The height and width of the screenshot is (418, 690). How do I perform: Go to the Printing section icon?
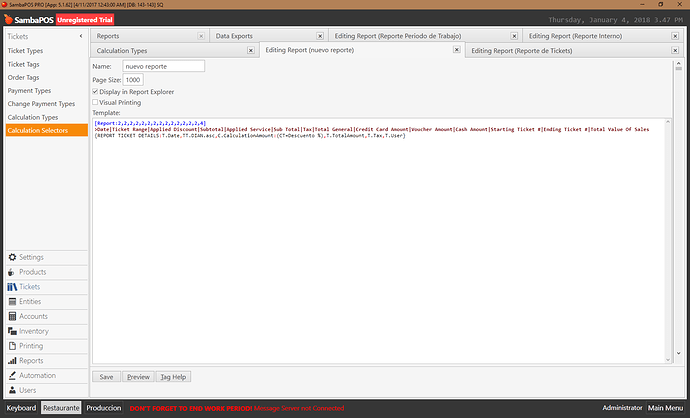pos(12,346)
